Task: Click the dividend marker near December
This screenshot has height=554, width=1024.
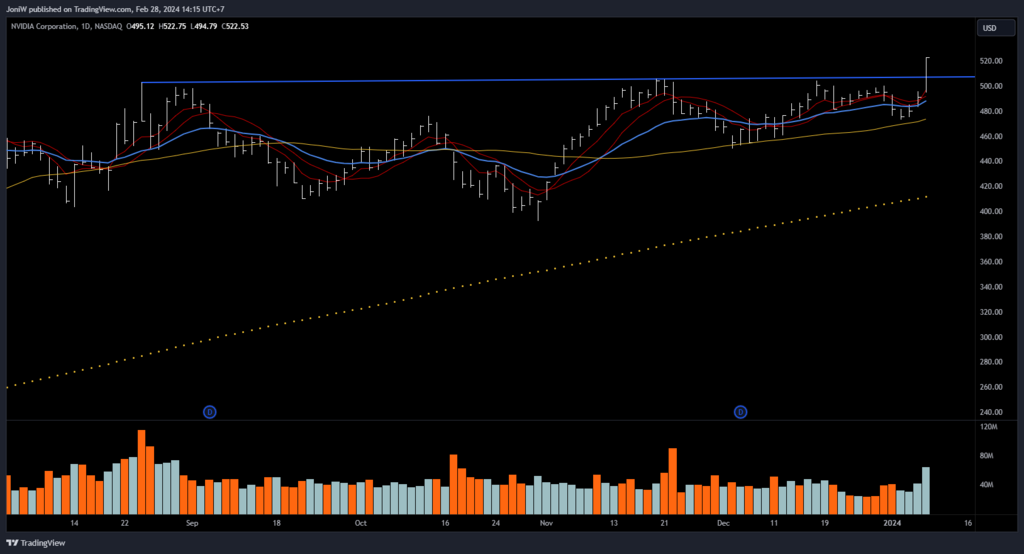Action: [x=741, y=411]
